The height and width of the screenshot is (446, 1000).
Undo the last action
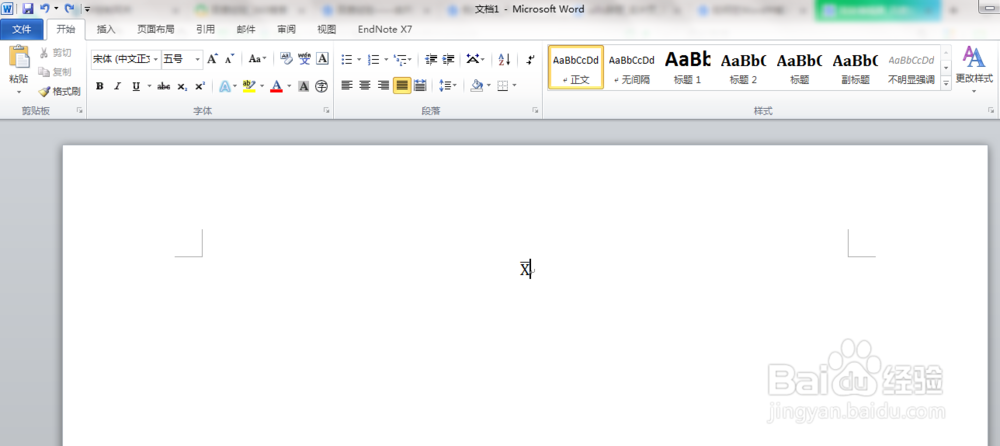point(44,9)
